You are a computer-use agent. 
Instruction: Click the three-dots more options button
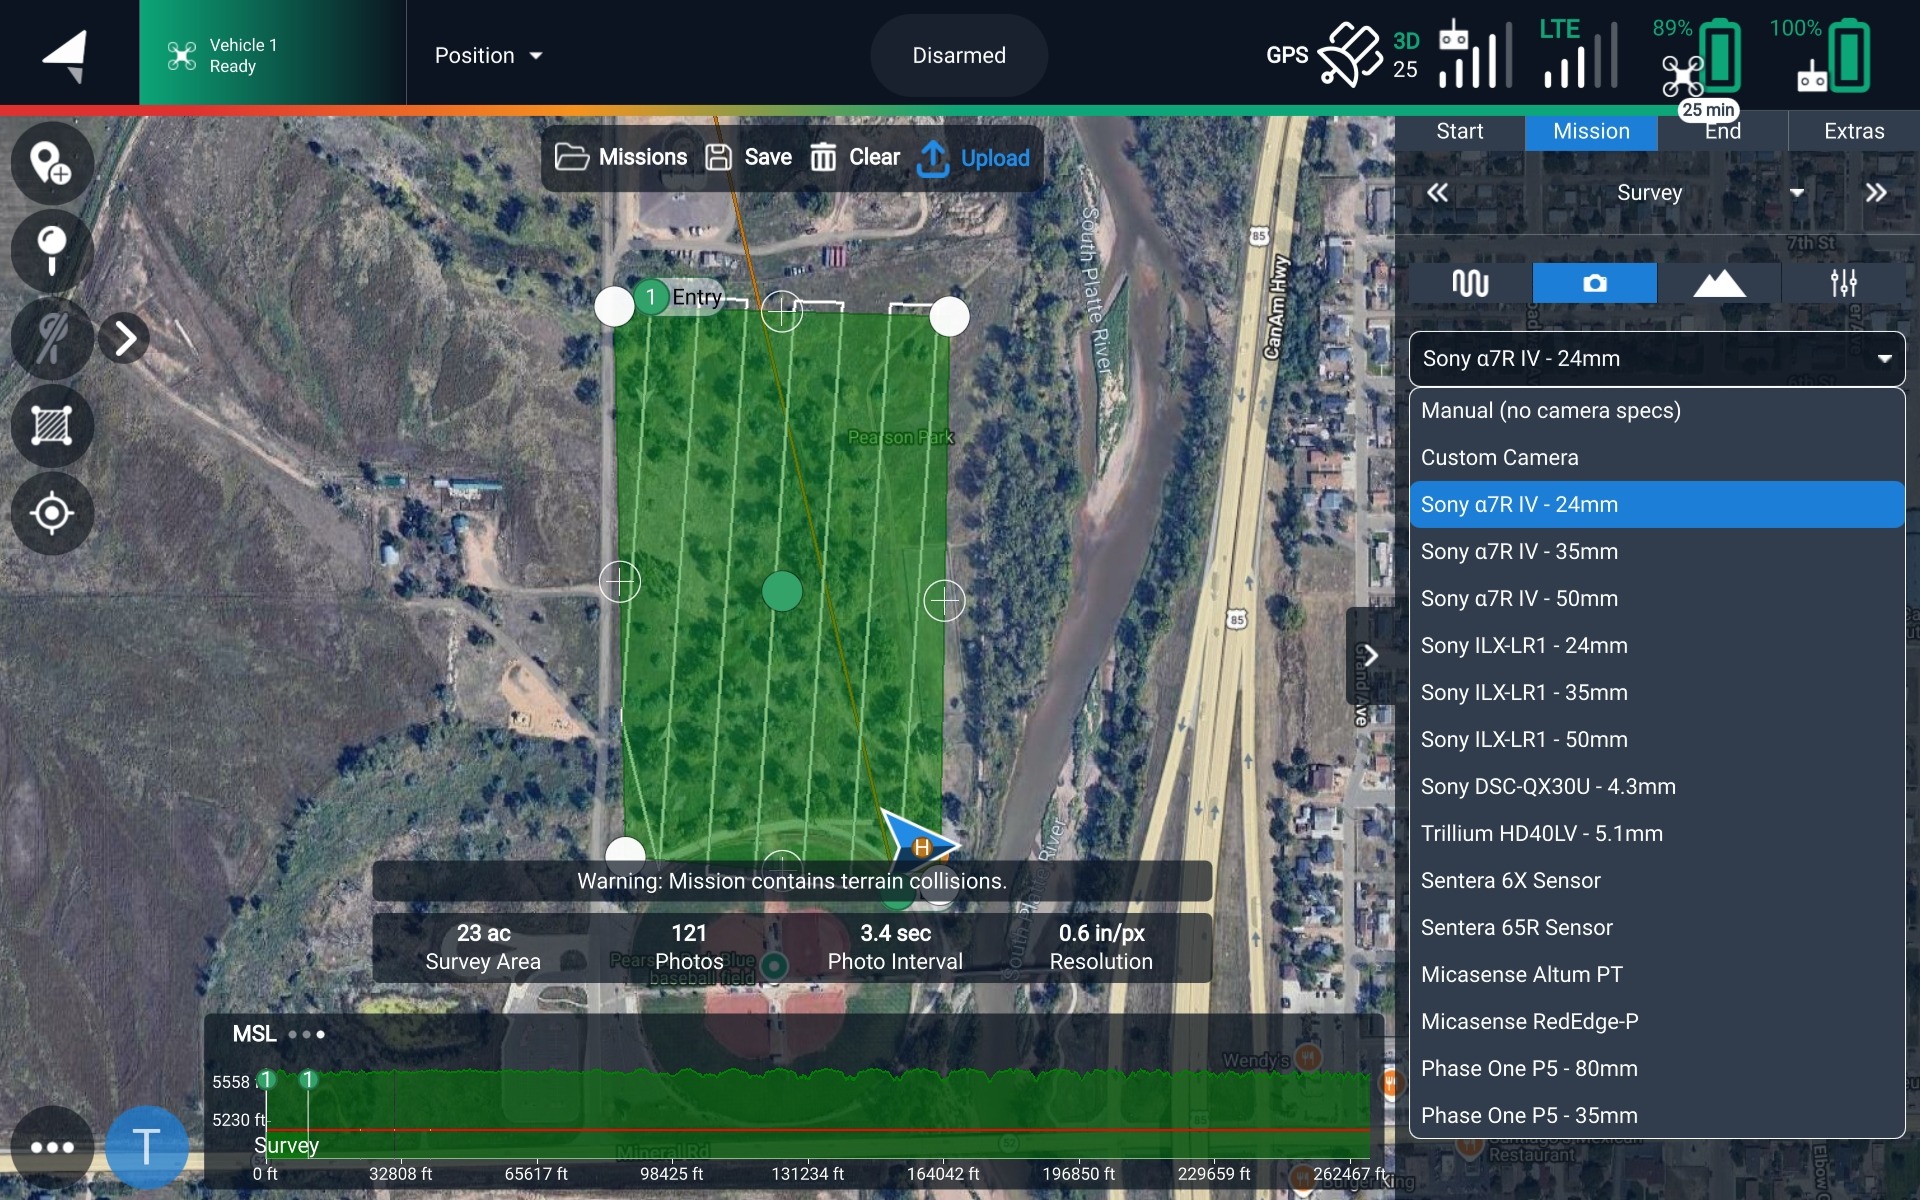point(52,1147)
